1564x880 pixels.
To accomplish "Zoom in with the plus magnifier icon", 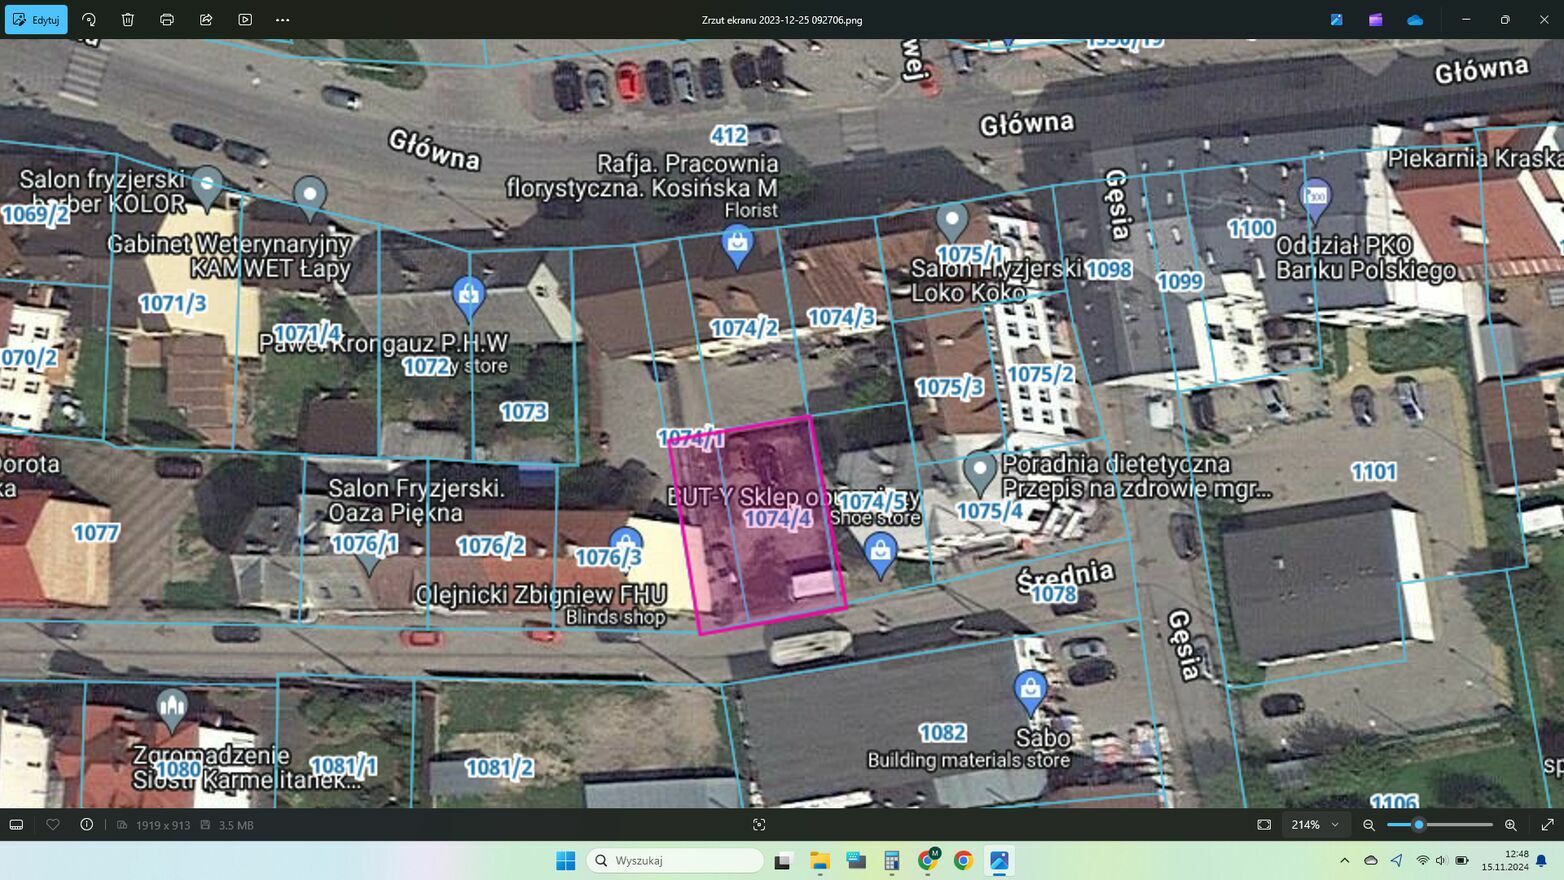I will (x=1511, y=825).
